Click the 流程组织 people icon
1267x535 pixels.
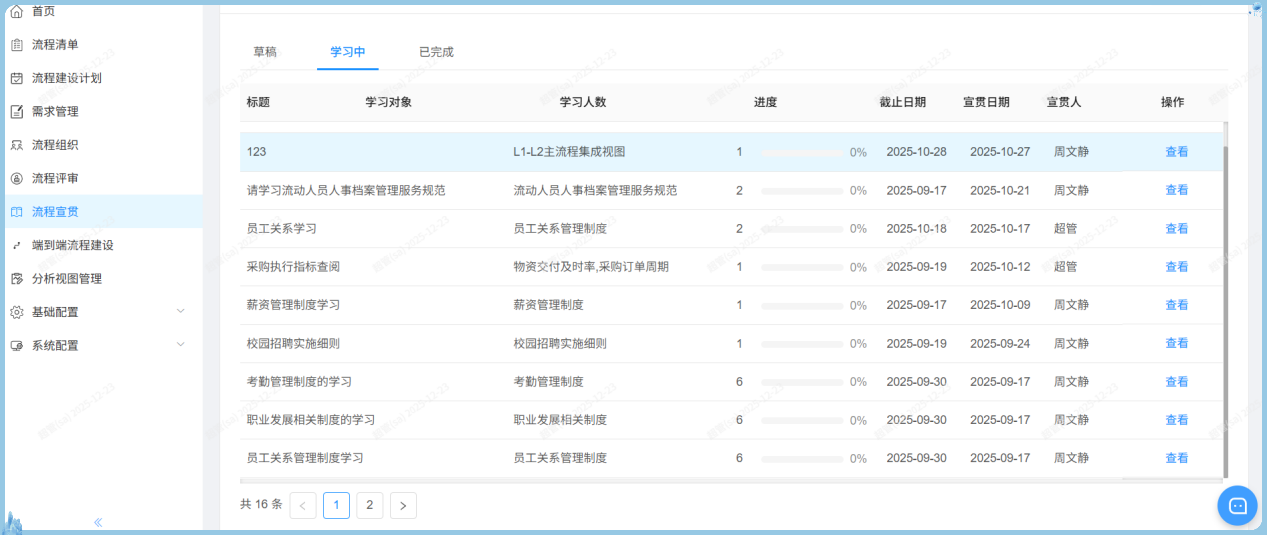pos(16,145)
